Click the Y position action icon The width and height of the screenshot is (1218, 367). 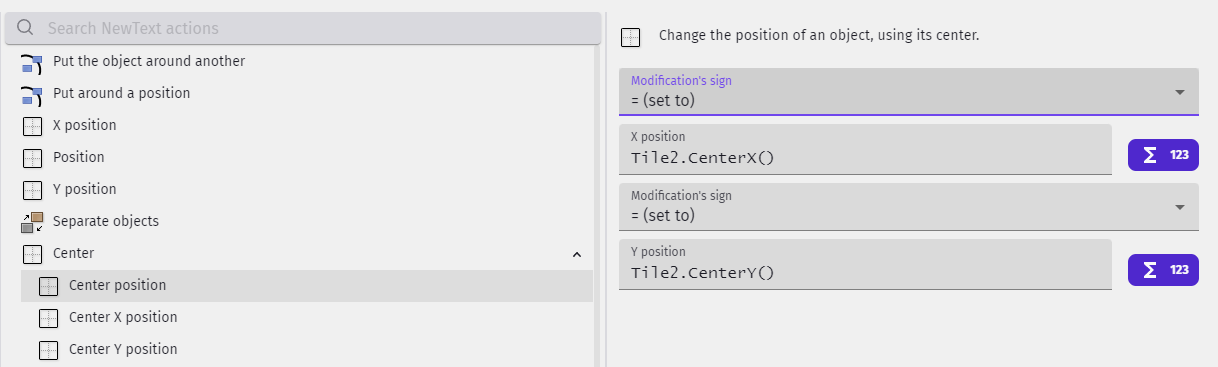coord(32,190)
